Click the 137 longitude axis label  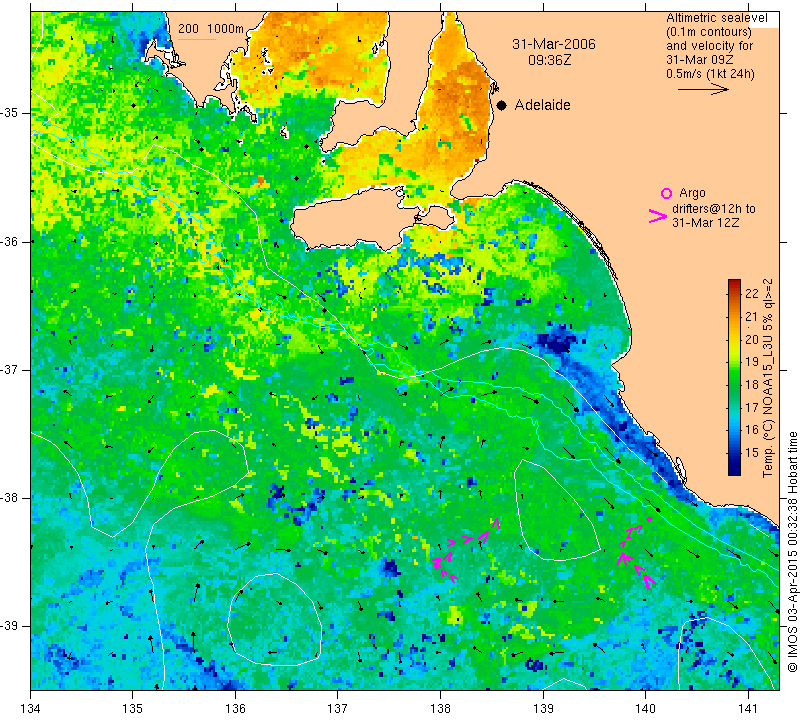click(338, 708)
